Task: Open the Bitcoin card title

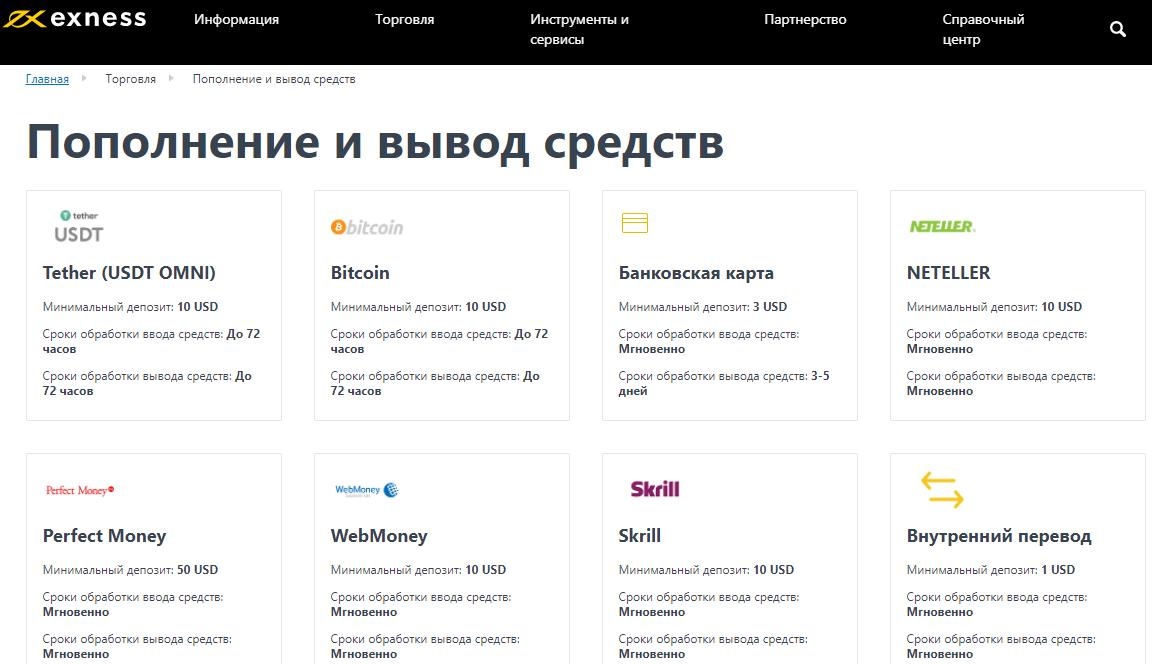Action: 360,273
